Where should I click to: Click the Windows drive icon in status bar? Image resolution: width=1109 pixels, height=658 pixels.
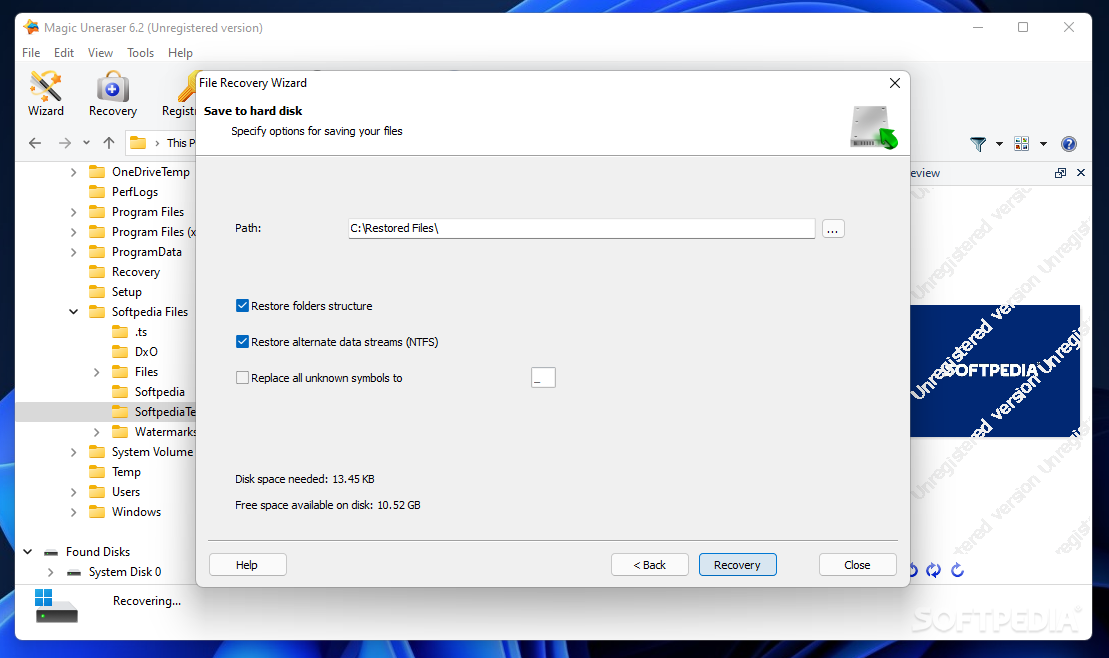point(56,606)
